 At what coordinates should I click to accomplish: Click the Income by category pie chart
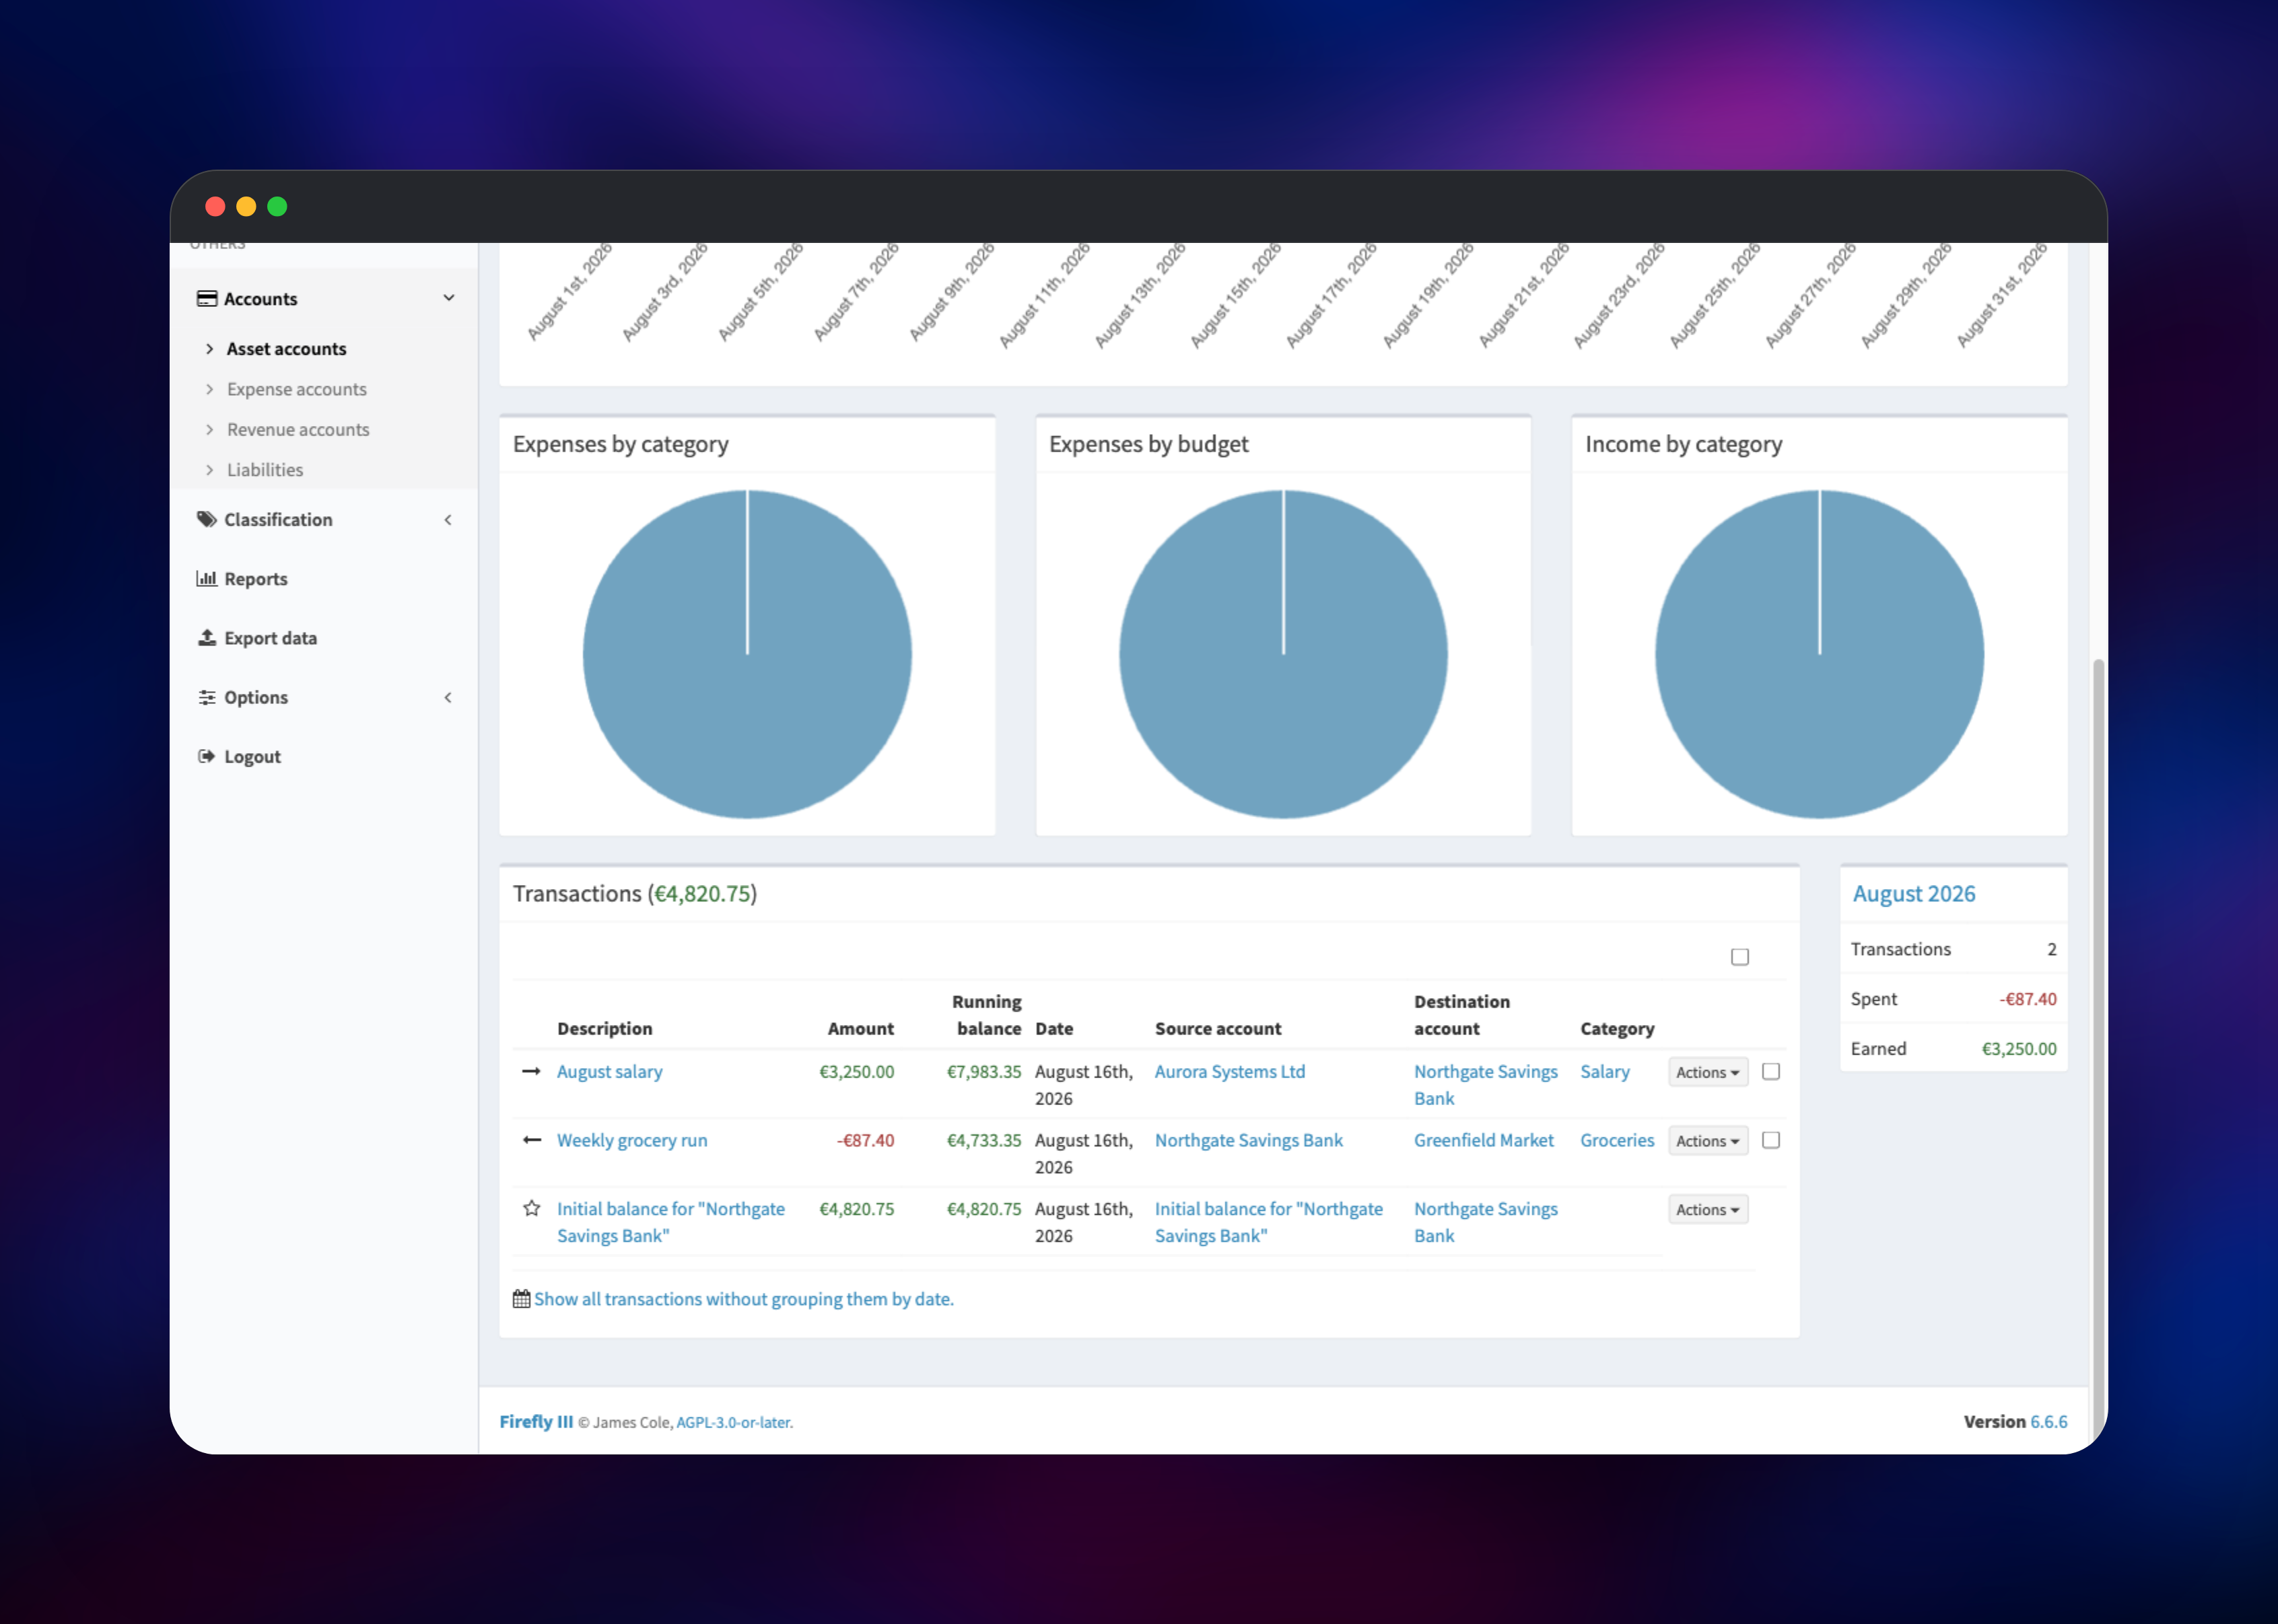1819,654
